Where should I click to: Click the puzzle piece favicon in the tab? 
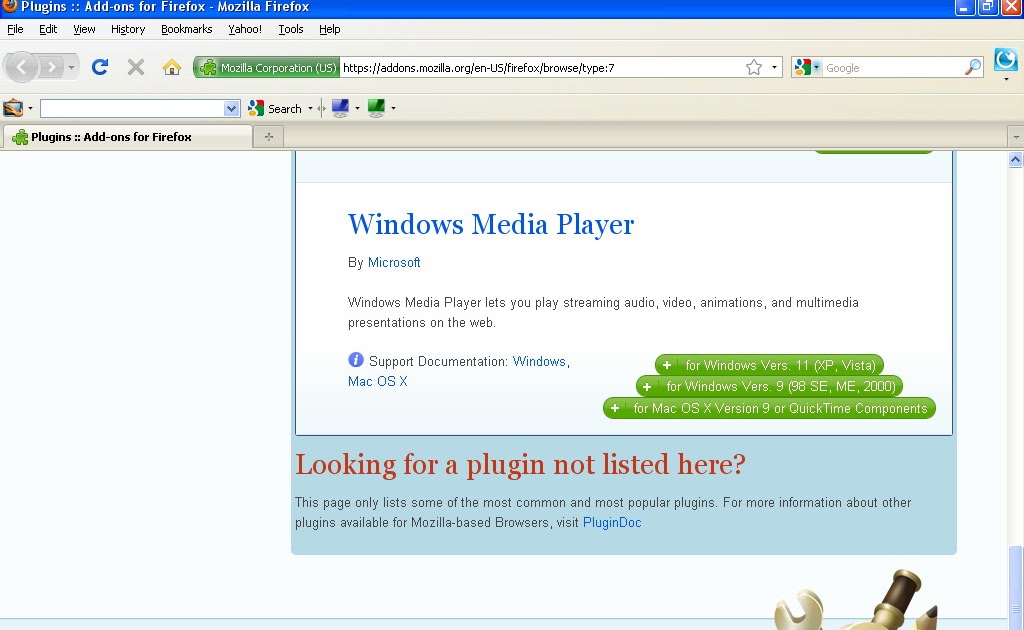pyautogui.click(x=20, y=137)
